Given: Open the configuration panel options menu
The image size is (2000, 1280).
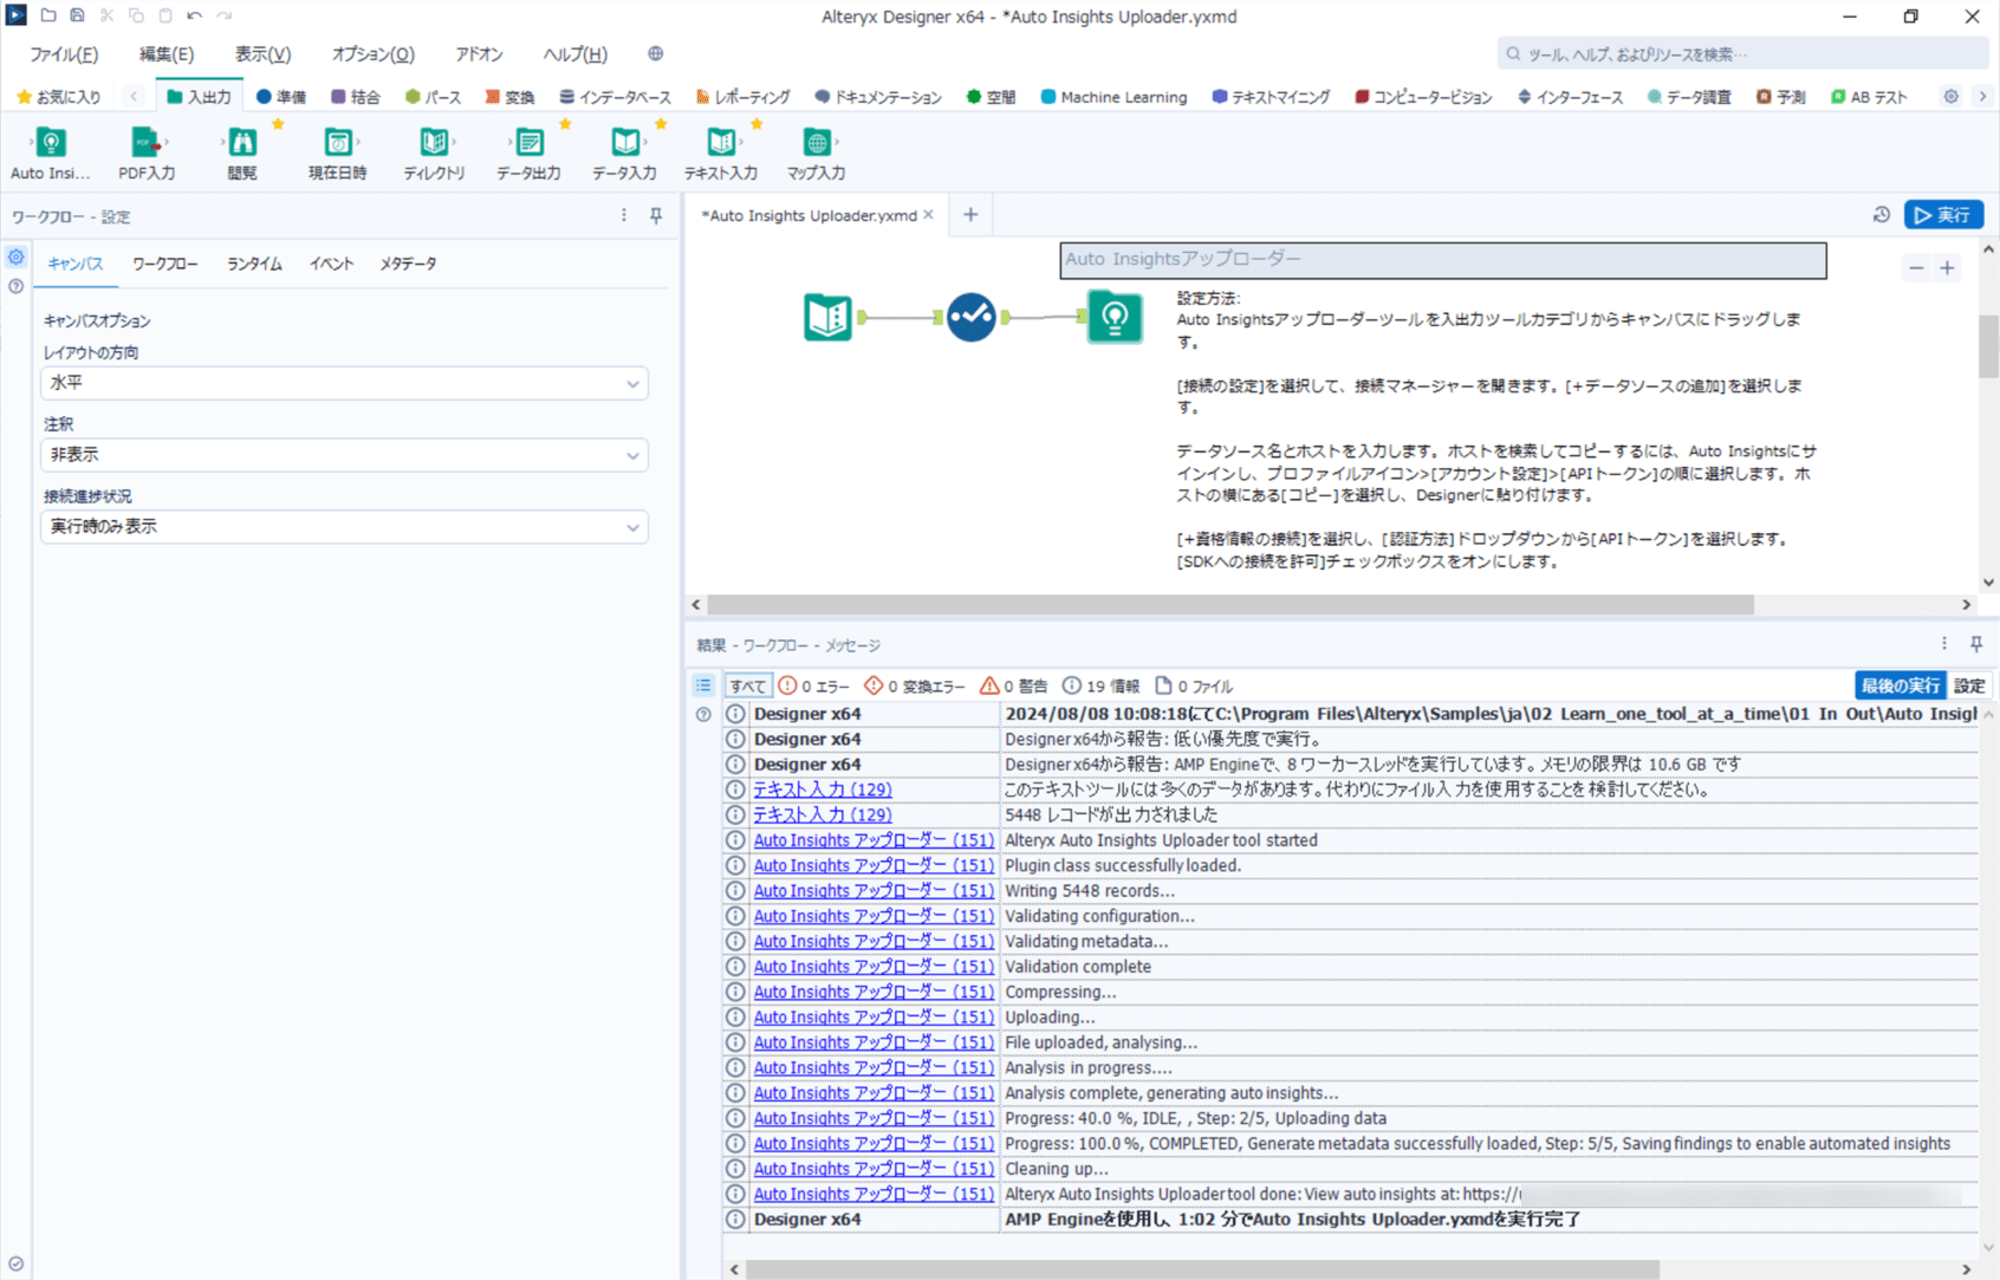Looking at the screenshot, I should point(624,216).
